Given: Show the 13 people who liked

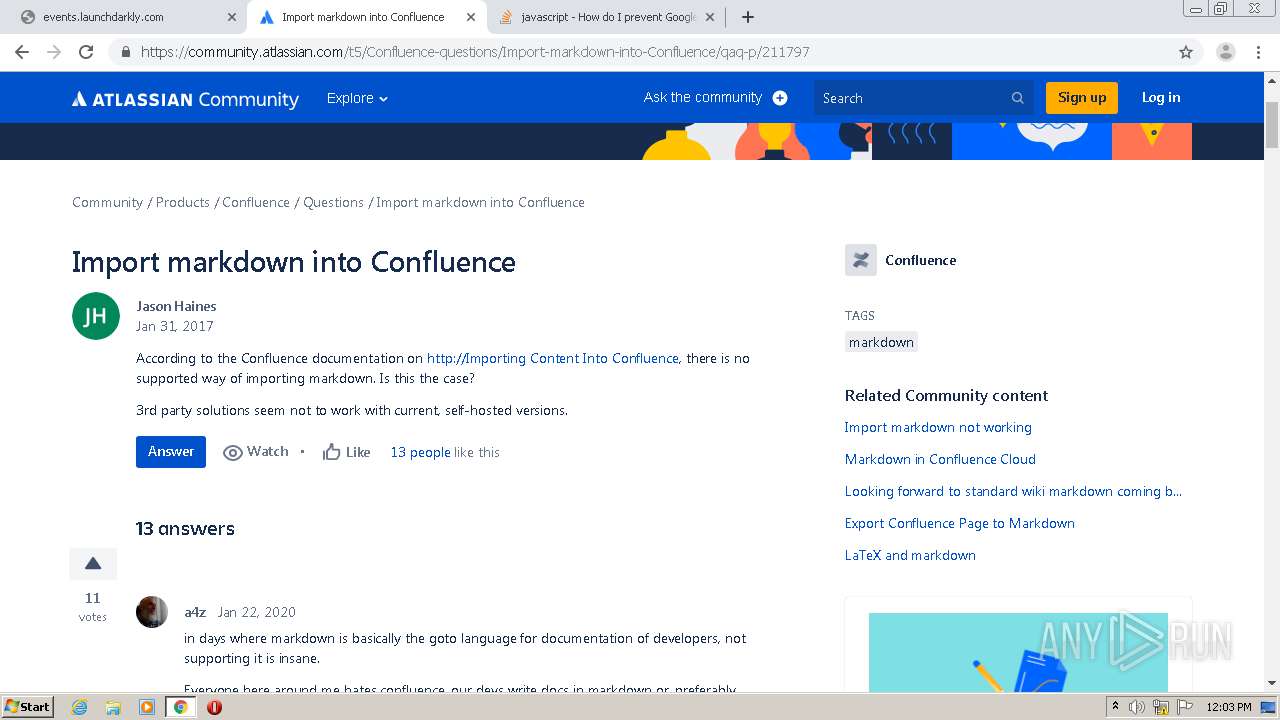Looking at the screenshot, I should tap(420, 452).
